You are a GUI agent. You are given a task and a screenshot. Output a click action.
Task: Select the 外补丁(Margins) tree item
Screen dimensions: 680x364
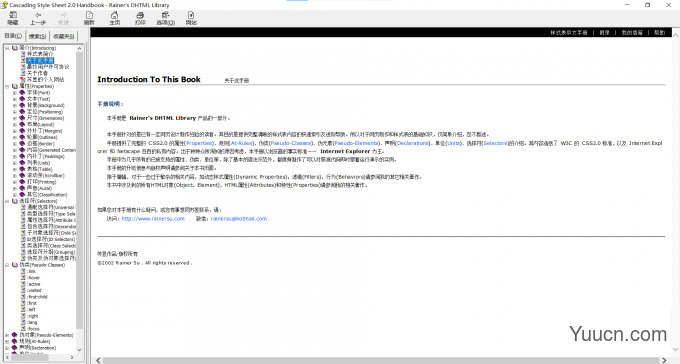pos(45,131)
